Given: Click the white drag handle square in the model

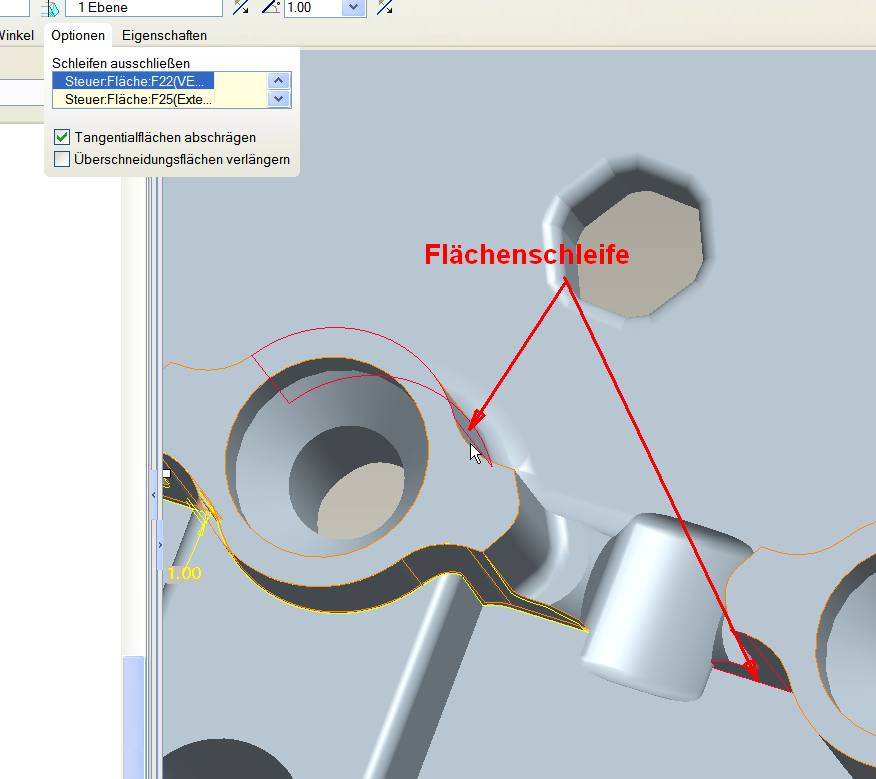Looking at the screenshot, I should tap(166, 474).
